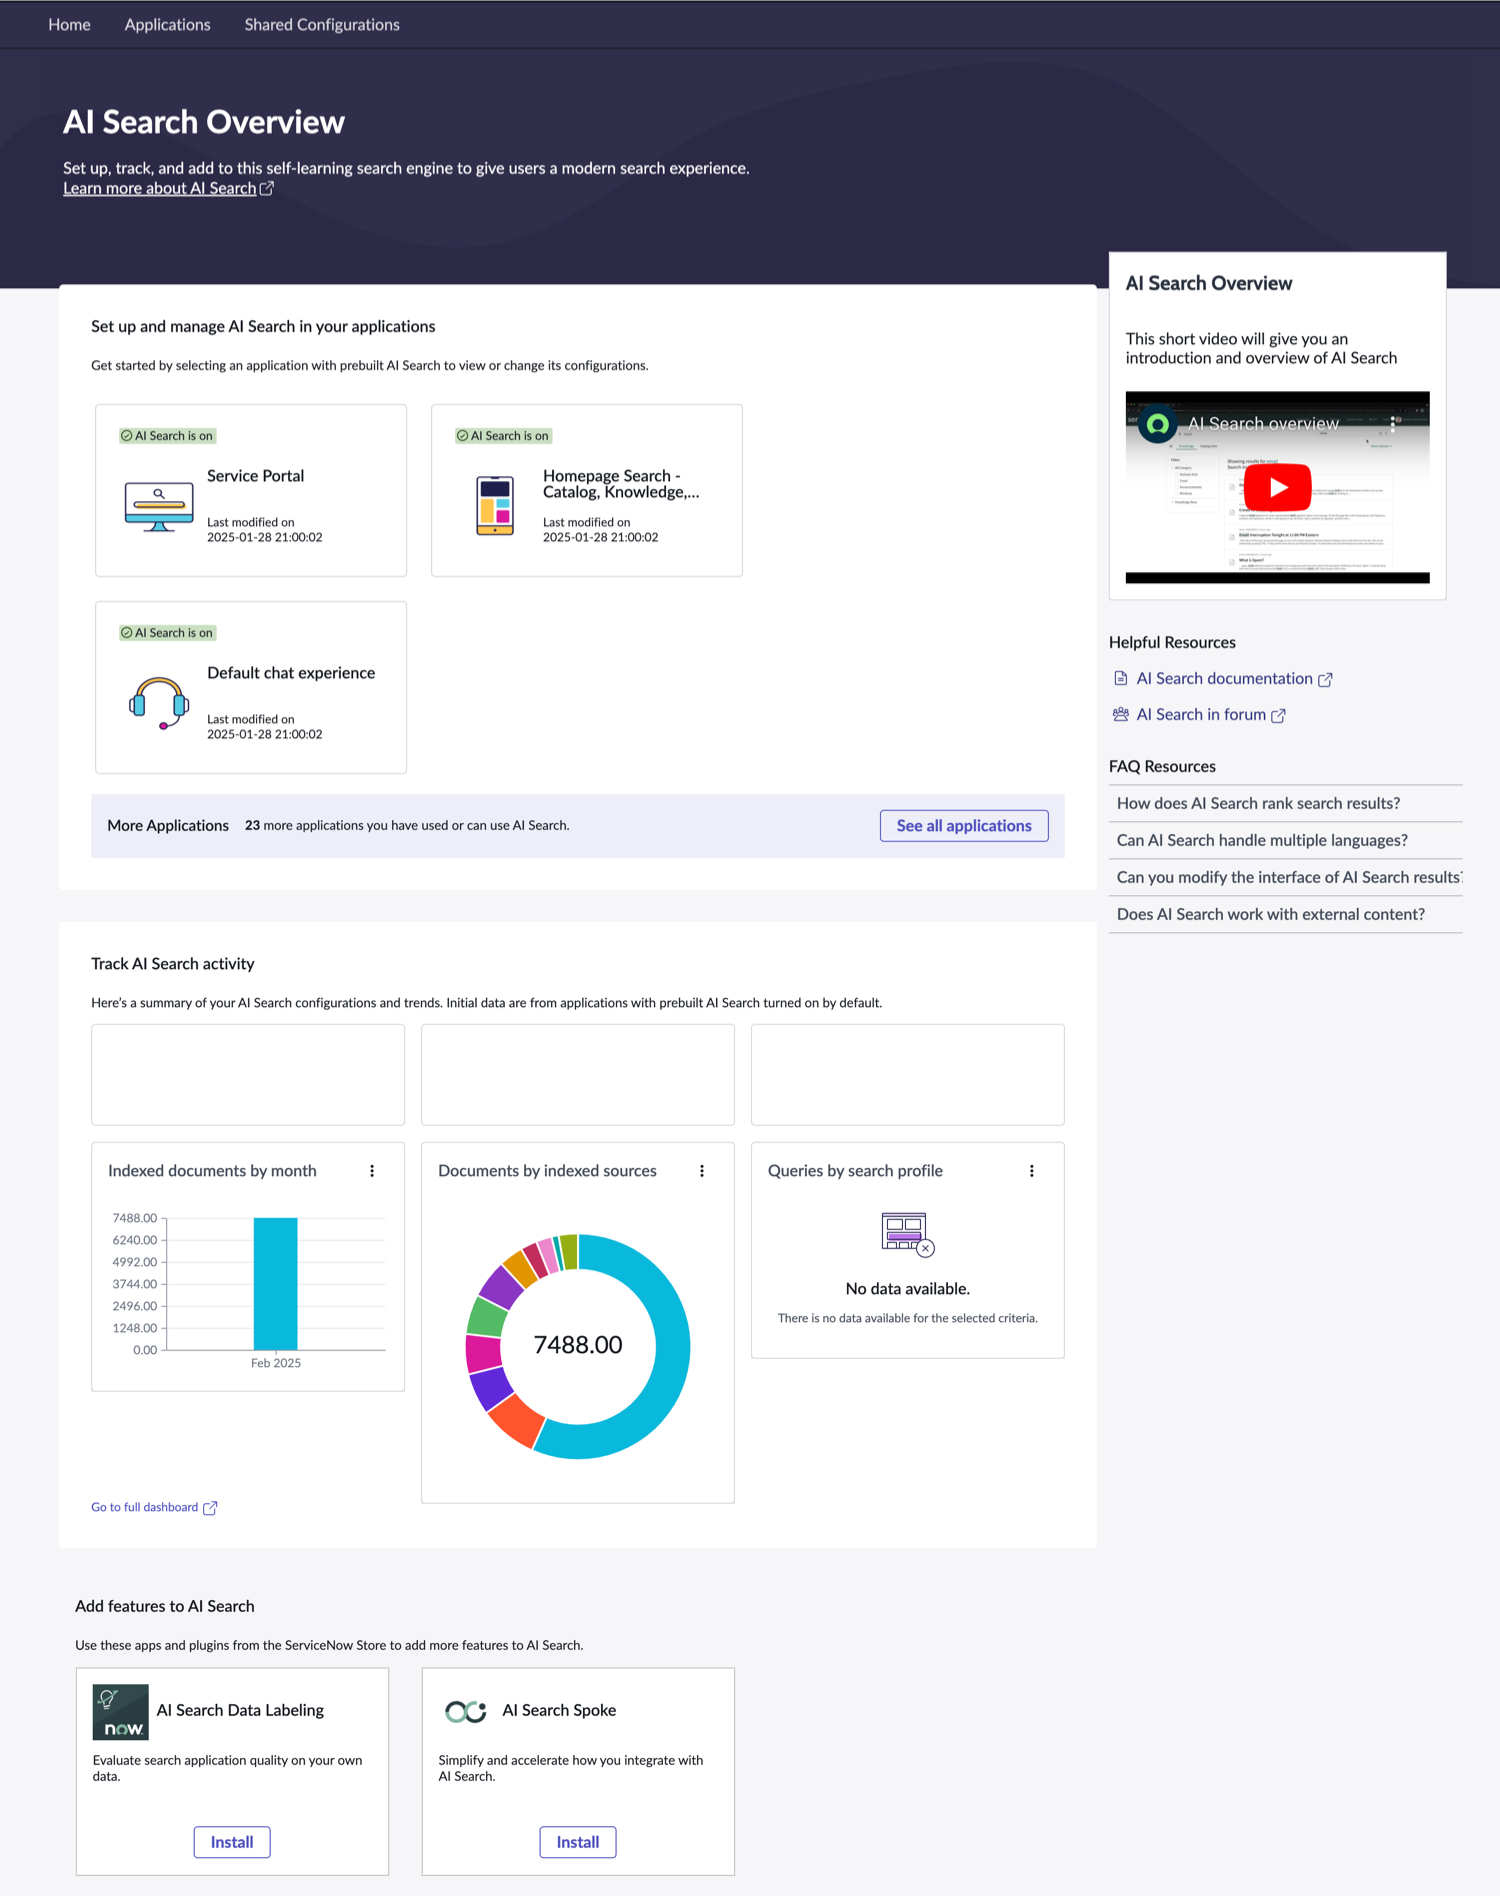Viewport: 1500px width, 1896px height.
Task: Click the no data available illustration icon
Action: [x=908, y=1234]
